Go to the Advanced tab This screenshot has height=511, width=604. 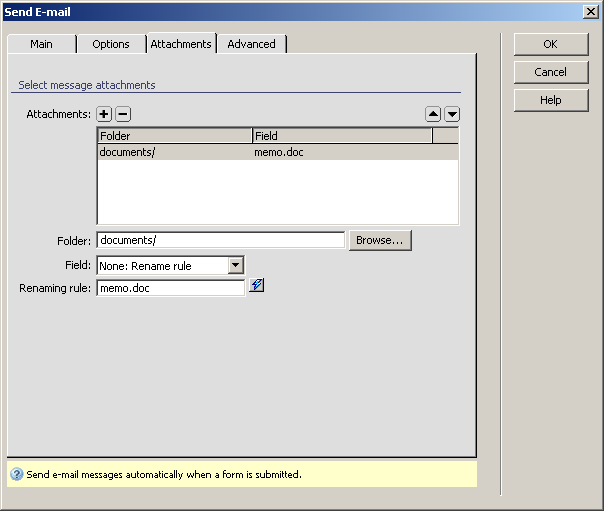(x=251, y=44)
